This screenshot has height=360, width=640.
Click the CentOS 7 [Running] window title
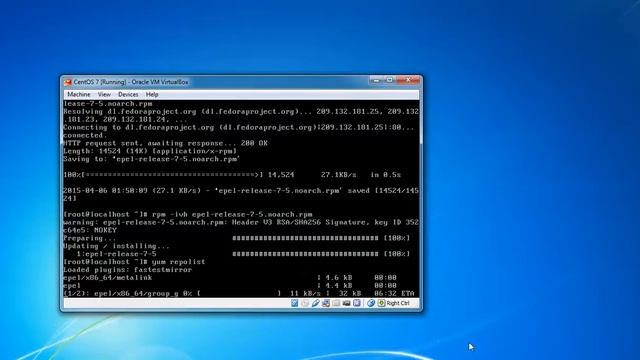(131, 82)
